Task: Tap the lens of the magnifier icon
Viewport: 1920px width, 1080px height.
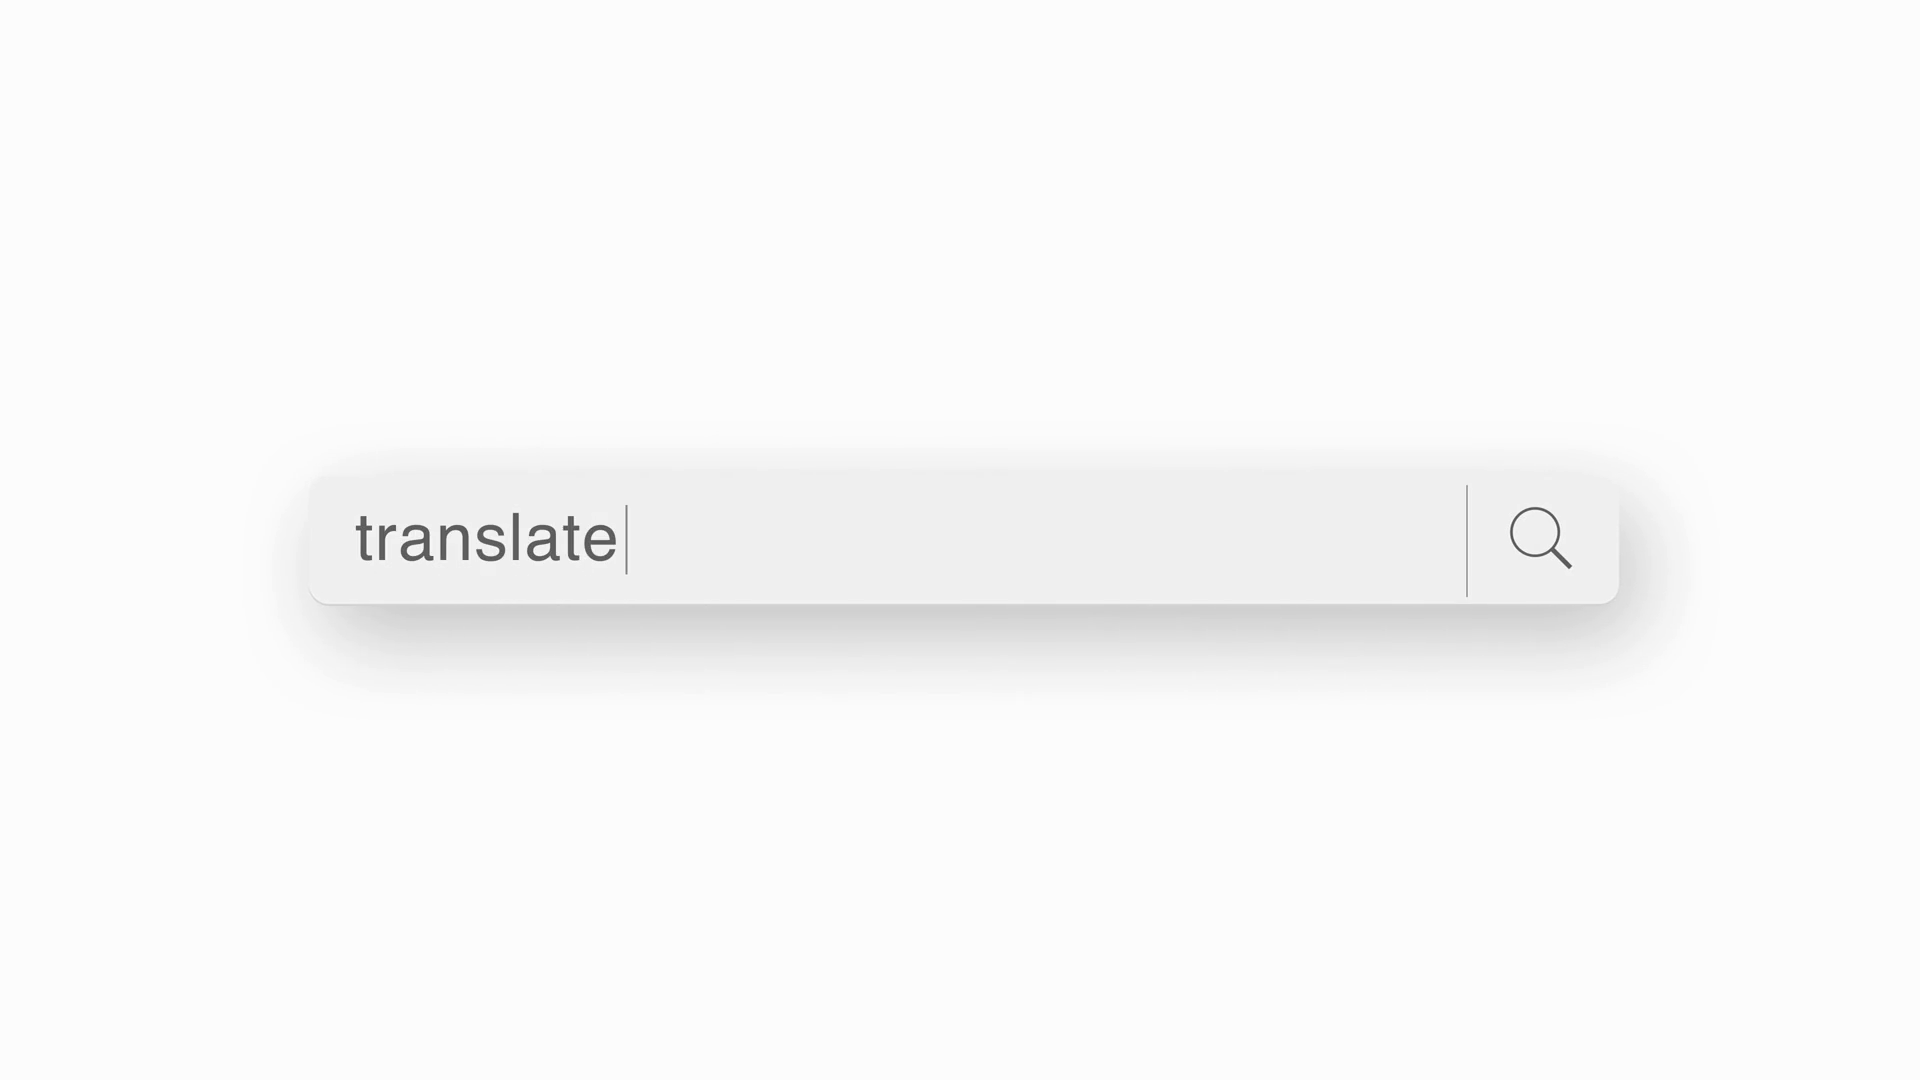Action: coord(1535,532)
